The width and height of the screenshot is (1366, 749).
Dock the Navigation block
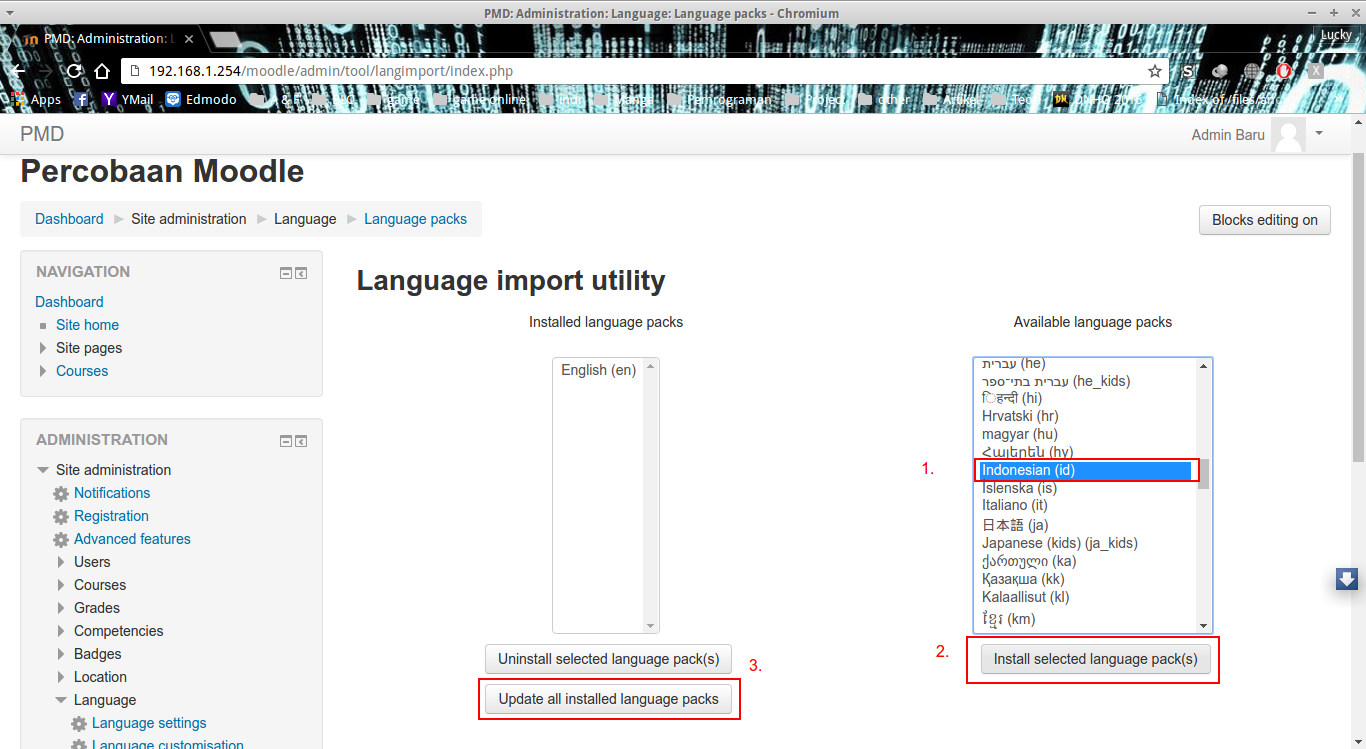coord(301,273)
